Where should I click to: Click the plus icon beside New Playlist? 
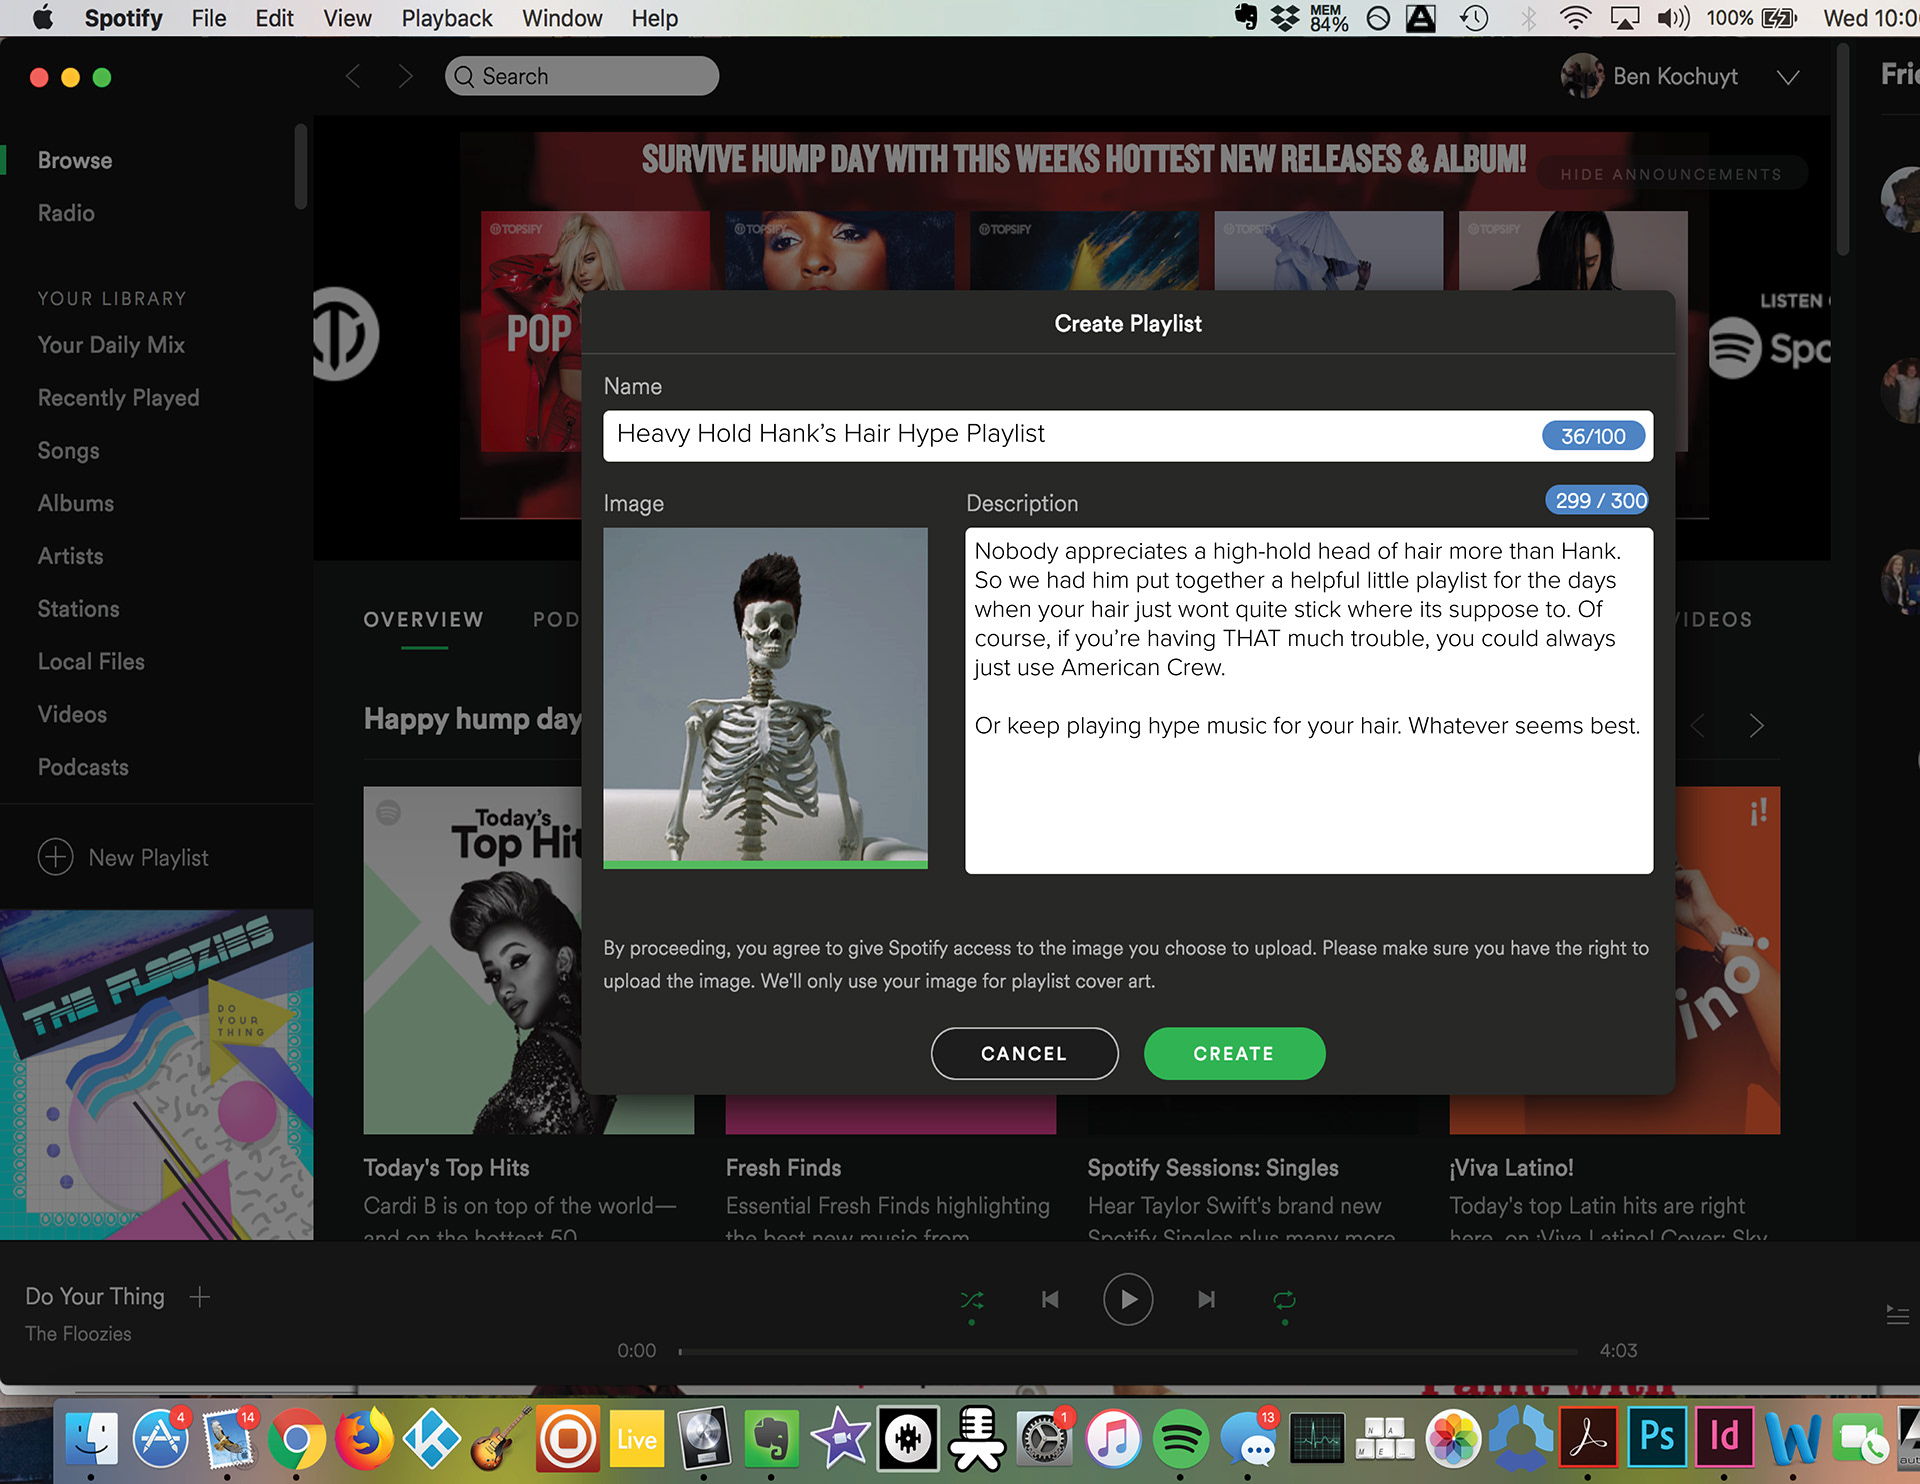(x=56, y=857)
